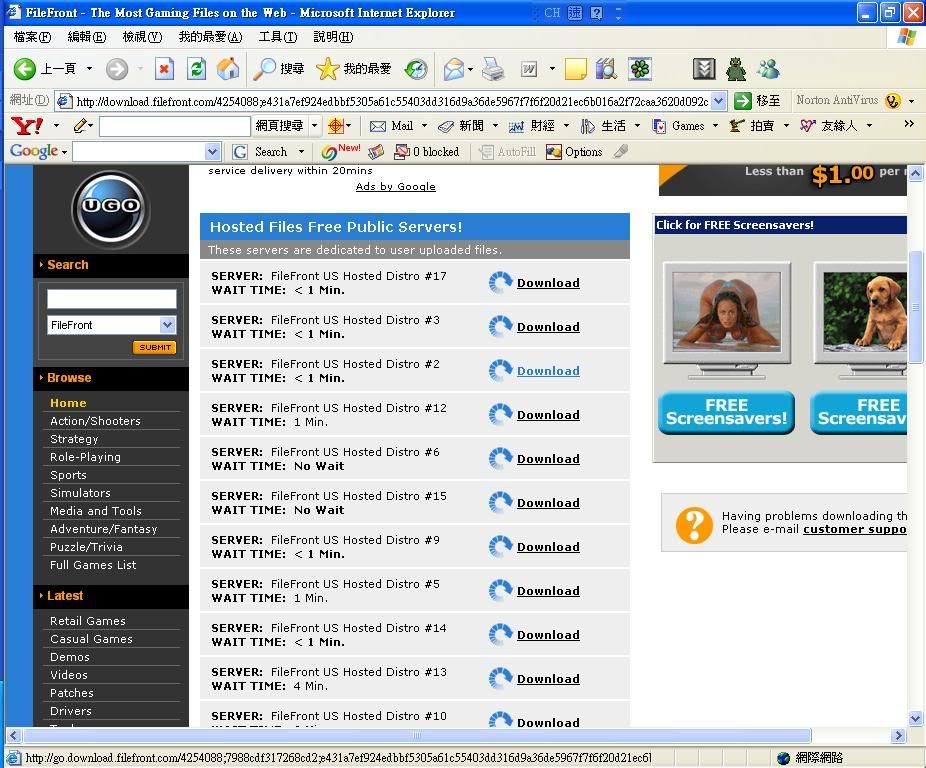Stop page loading with red X icon

pyautogui.click(x=164, y=69)
